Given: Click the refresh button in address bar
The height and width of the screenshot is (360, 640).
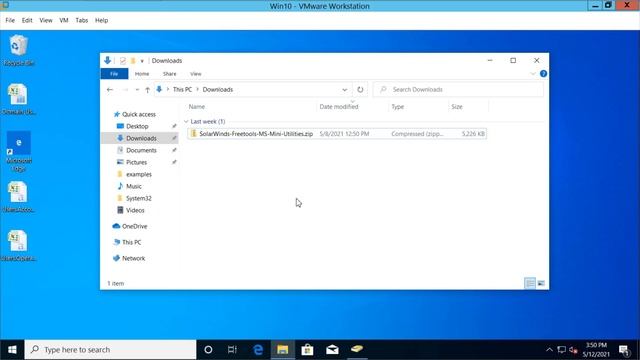Looking at the screenshot, I should (x=360, y=89).
